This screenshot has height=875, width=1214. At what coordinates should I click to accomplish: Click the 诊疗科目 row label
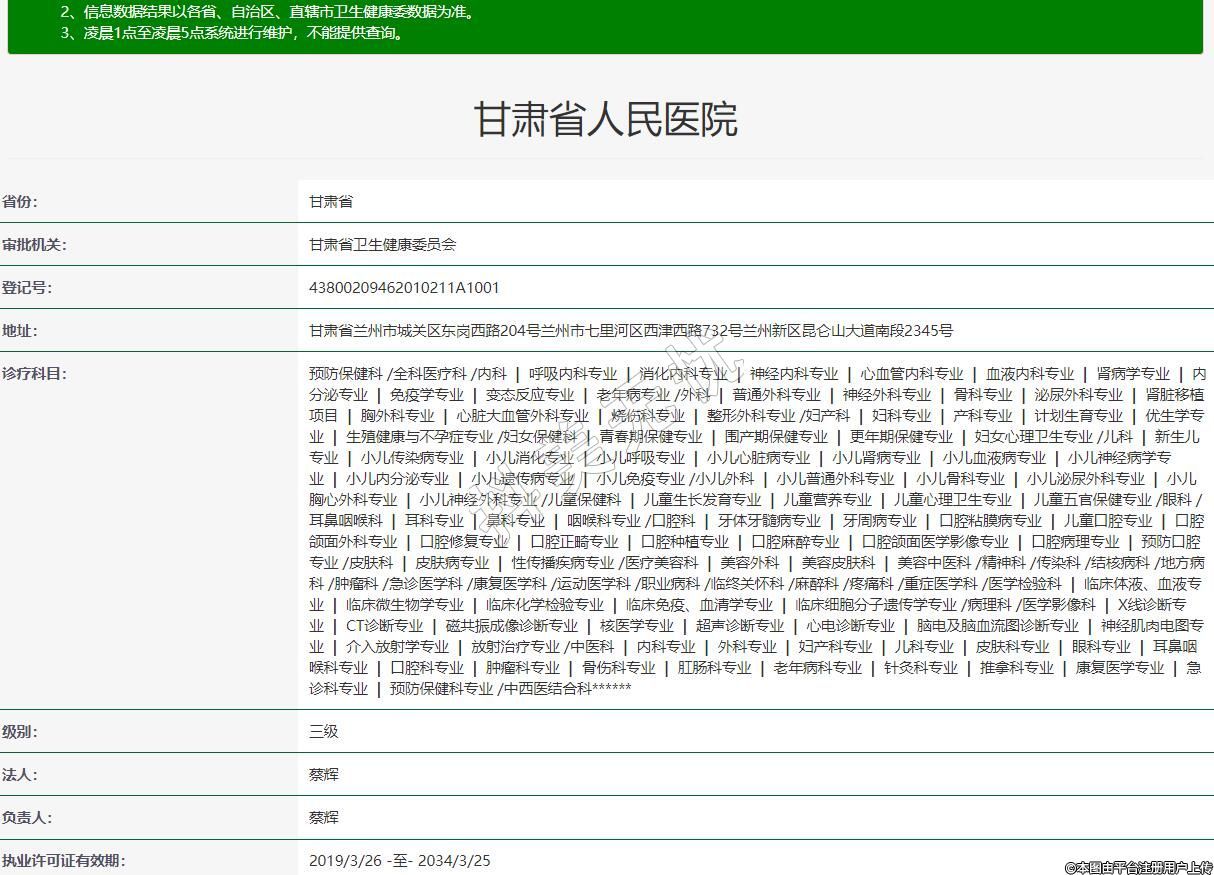[33, 374]
